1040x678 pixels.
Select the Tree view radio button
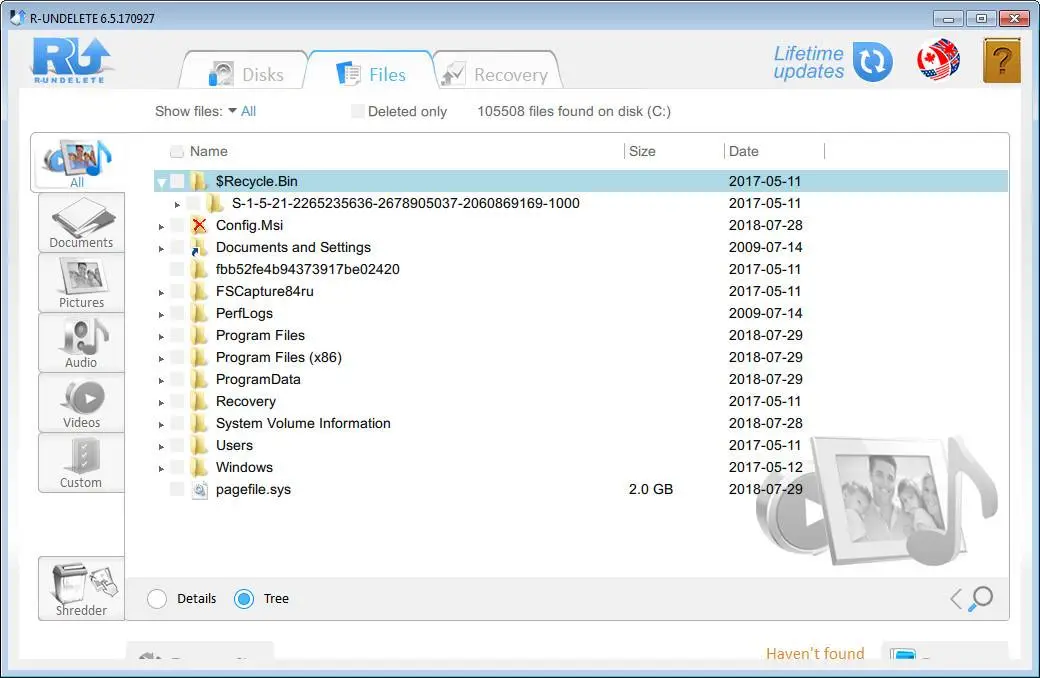click(244, 598)
